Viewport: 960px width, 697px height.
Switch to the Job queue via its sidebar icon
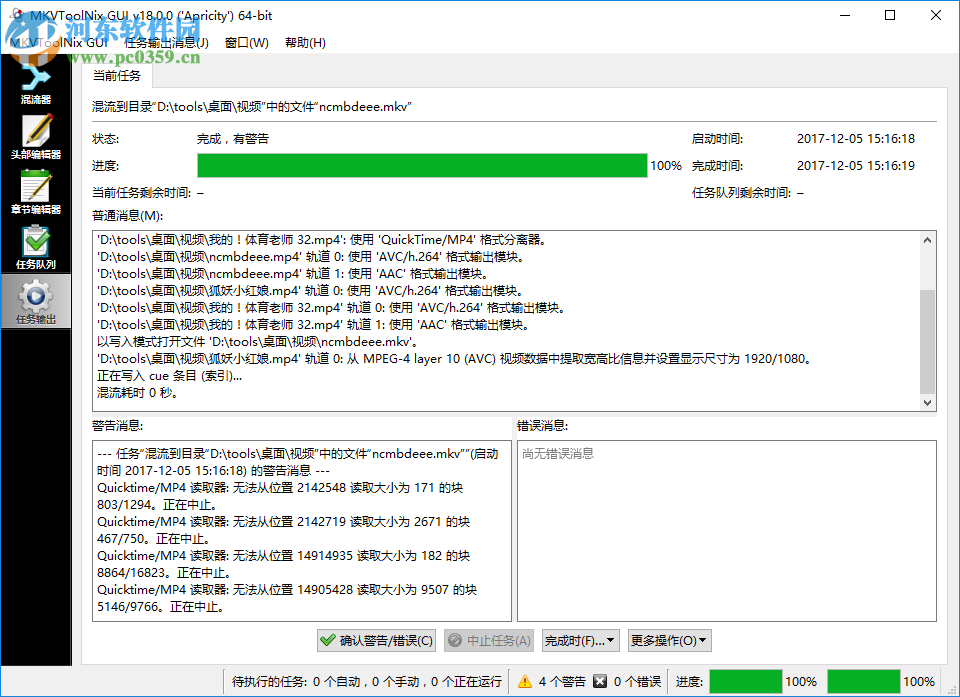click(x=37, y=248)
